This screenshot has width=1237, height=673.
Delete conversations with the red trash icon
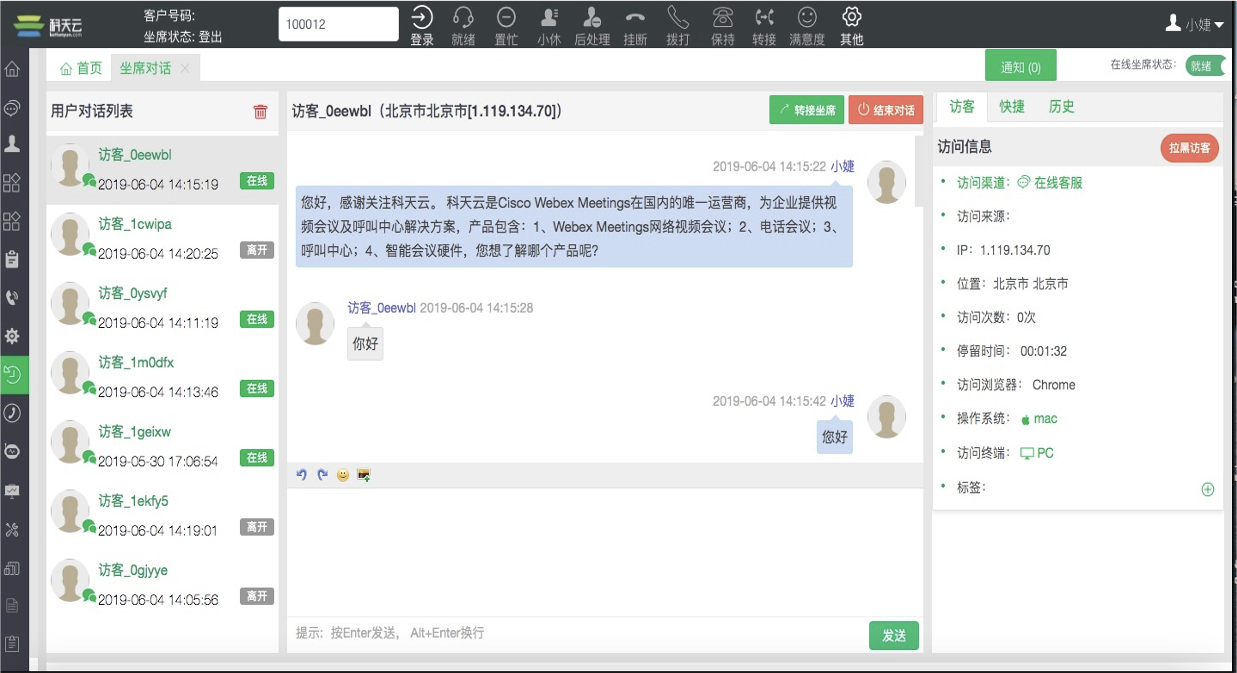[261, 112]
